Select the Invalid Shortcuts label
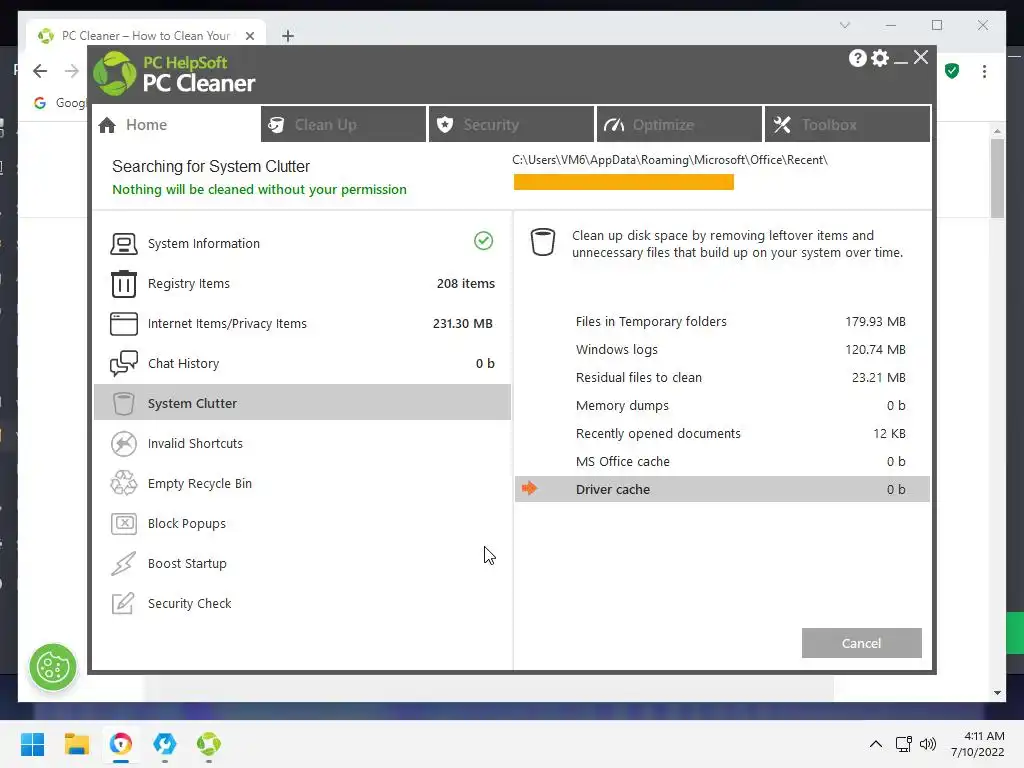1024x768 pixels. tap(195, 443)
